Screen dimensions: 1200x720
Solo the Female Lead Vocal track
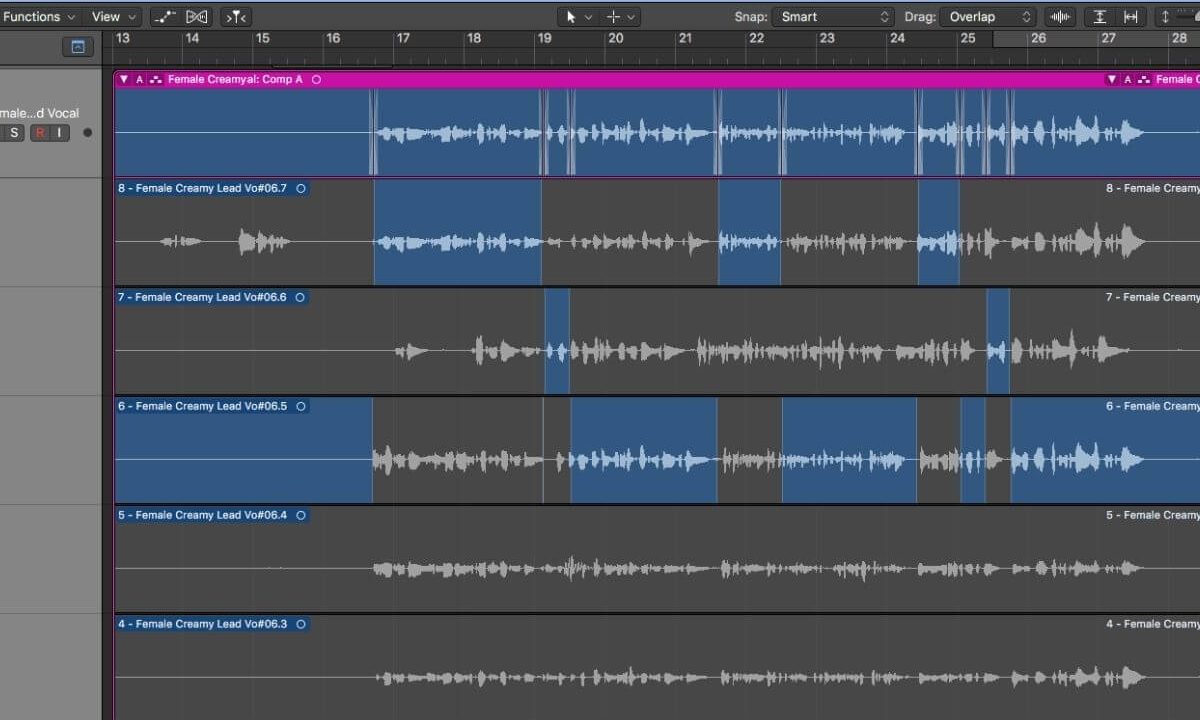(15, 132)
